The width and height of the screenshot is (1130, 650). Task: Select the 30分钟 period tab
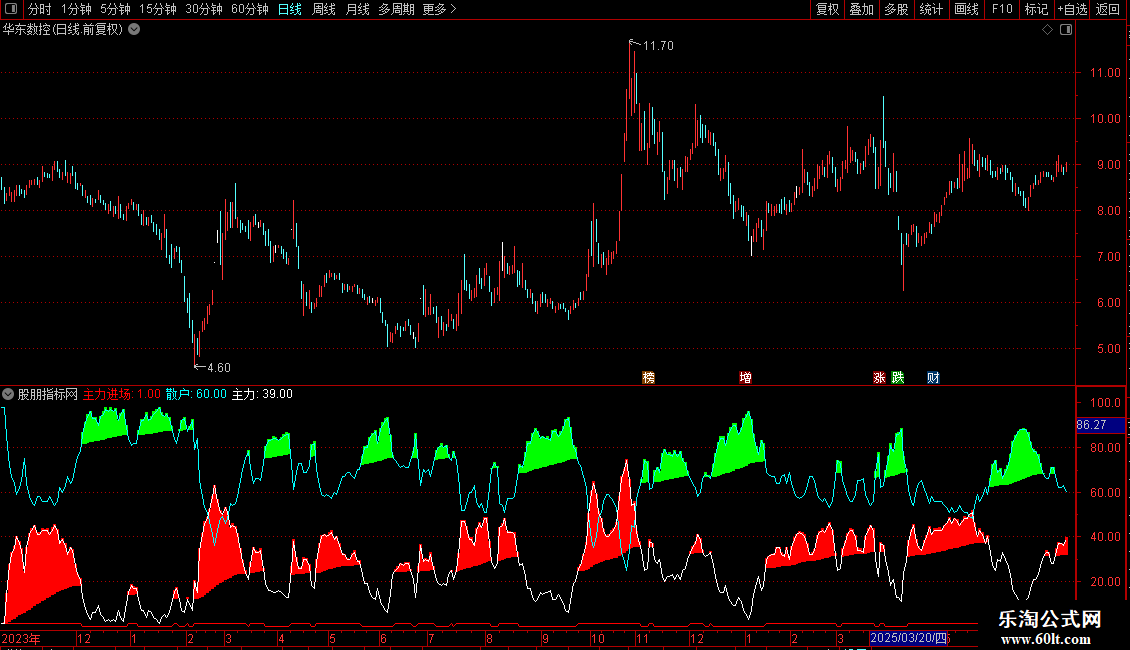[203, 9]
